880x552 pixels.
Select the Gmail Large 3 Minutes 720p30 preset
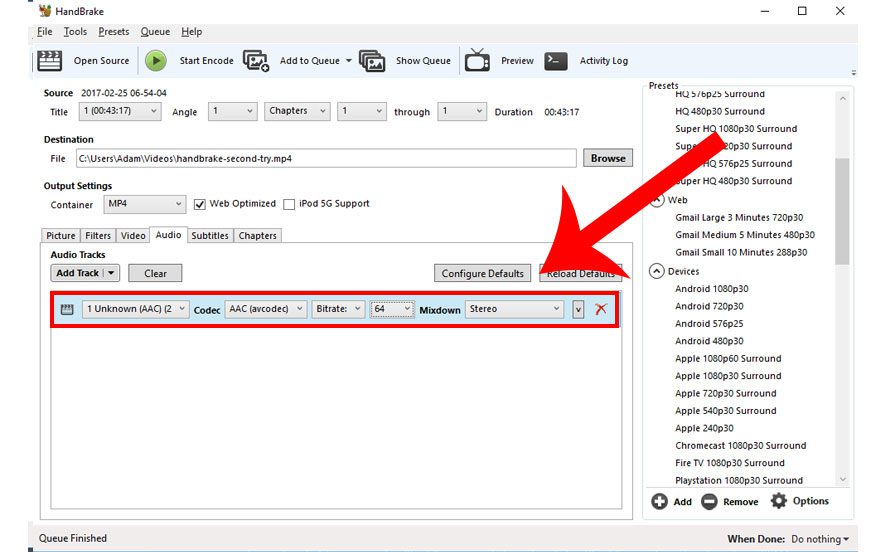(739, 218)
